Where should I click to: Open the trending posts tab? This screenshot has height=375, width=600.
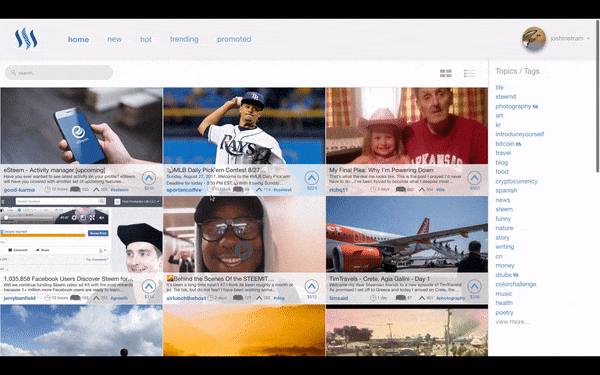click(184, 39)
